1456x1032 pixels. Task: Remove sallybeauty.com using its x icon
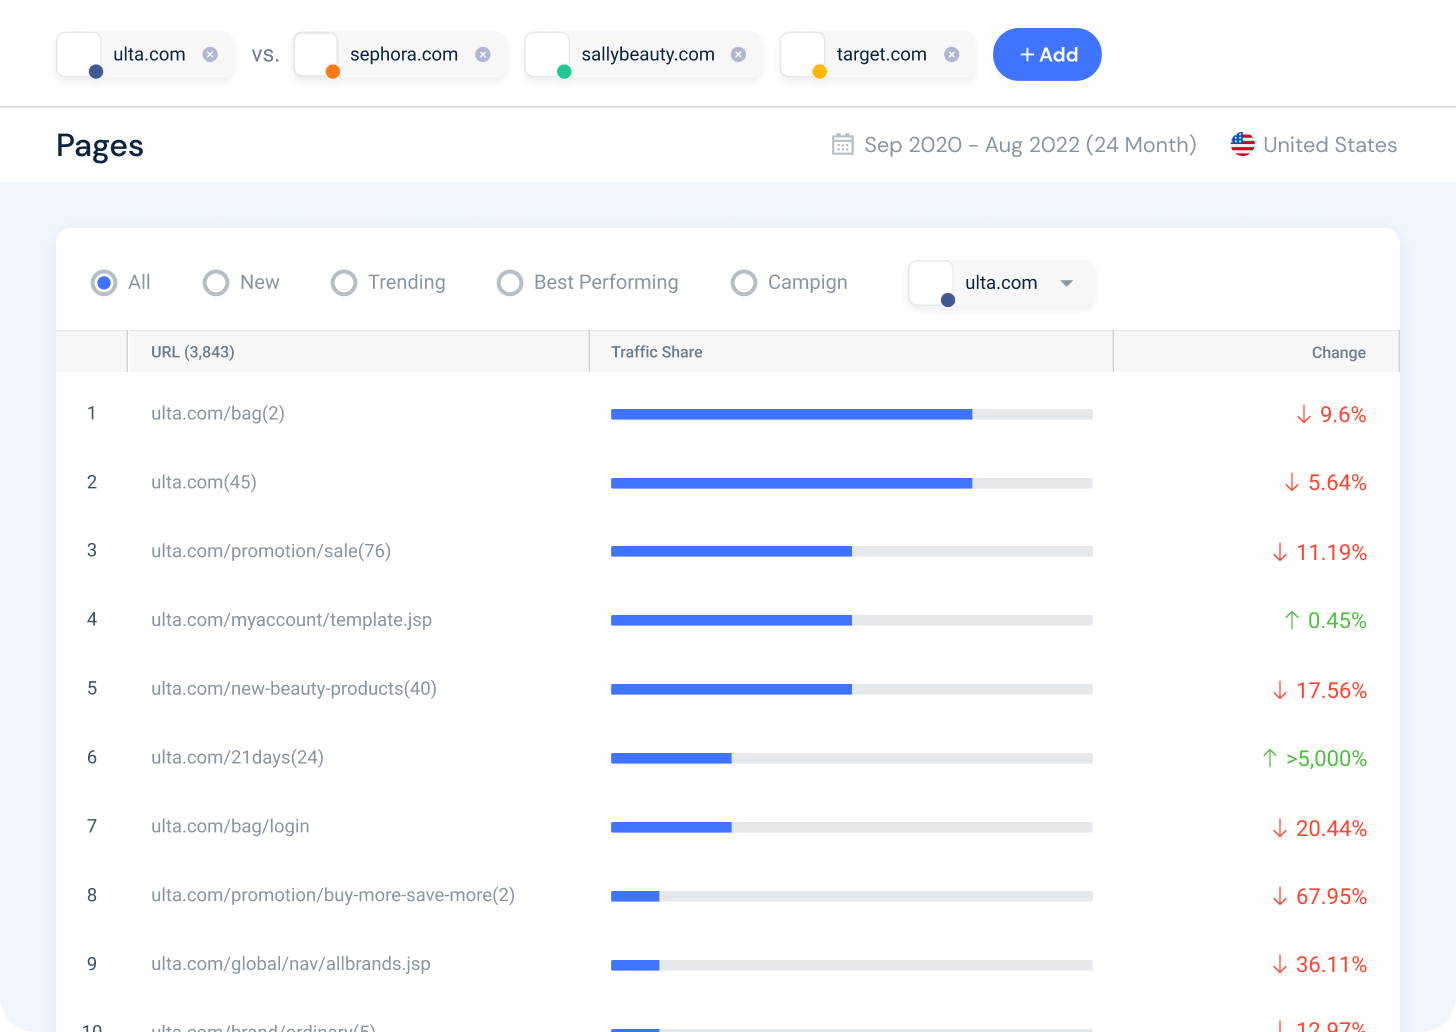click(739, 55)
